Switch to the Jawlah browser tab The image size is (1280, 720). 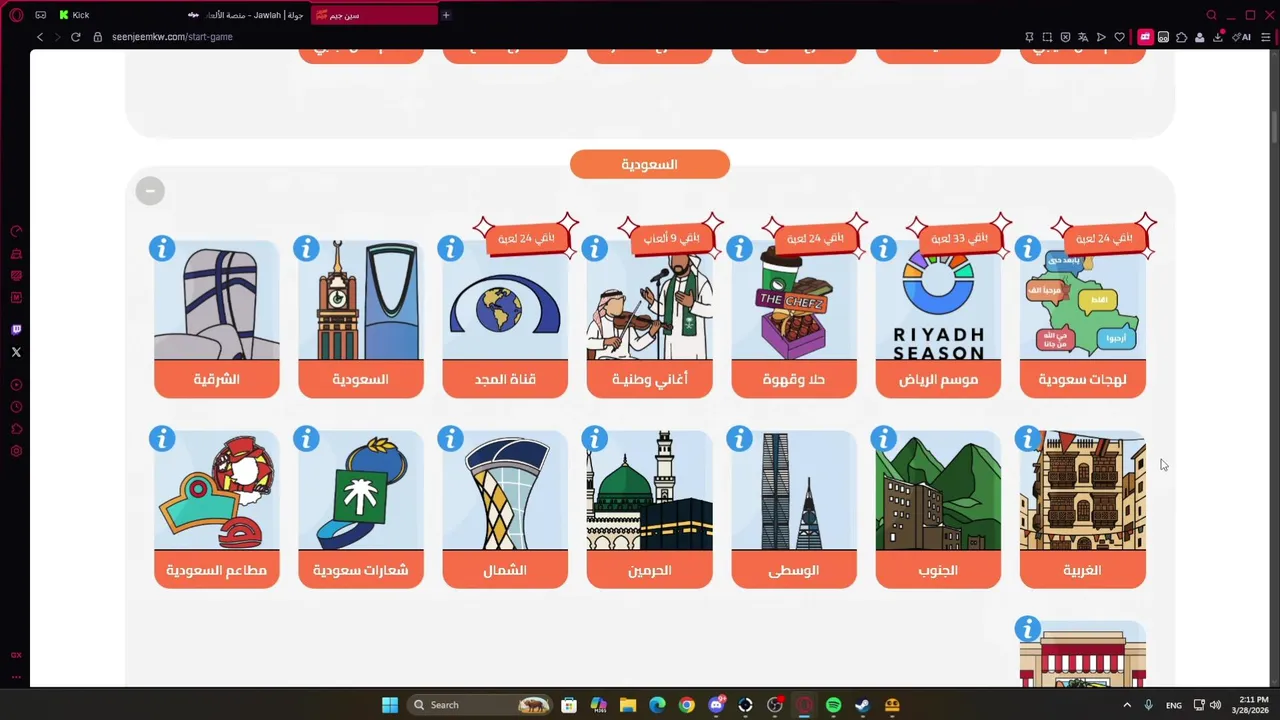(246, 15)
